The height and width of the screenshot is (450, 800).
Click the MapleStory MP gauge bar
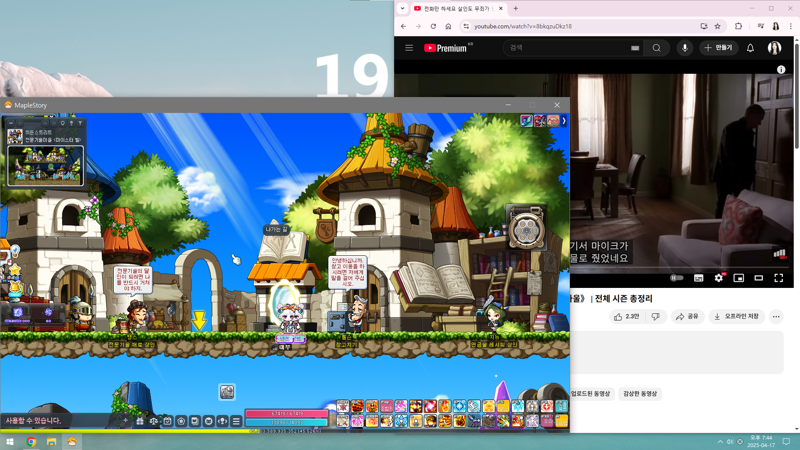(286, 422)
